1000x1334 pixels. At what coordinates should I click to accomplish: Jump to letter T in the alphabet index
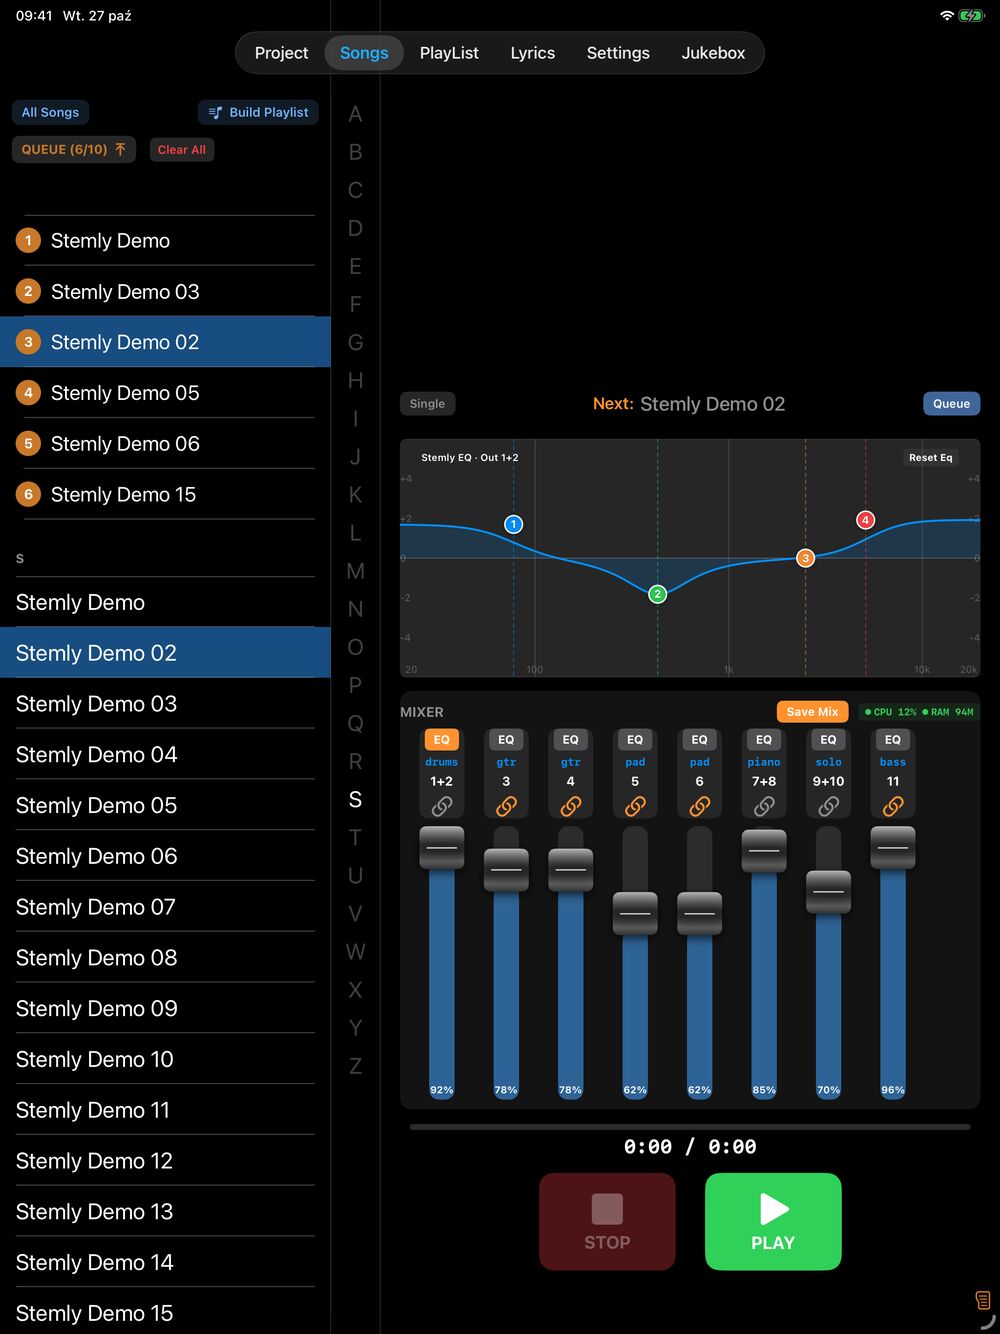[x=355, y=838]
